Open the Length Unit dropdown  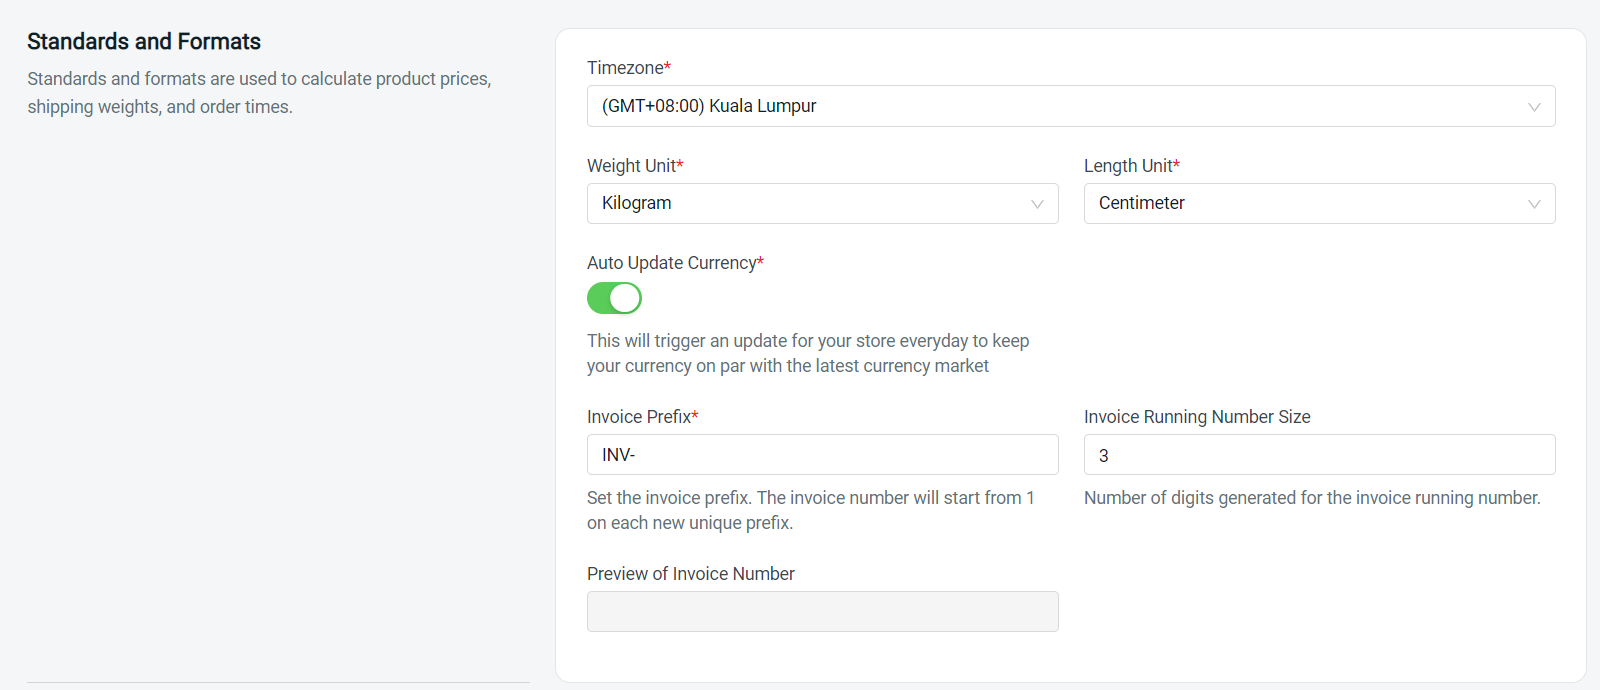(x=1319, y=203)
